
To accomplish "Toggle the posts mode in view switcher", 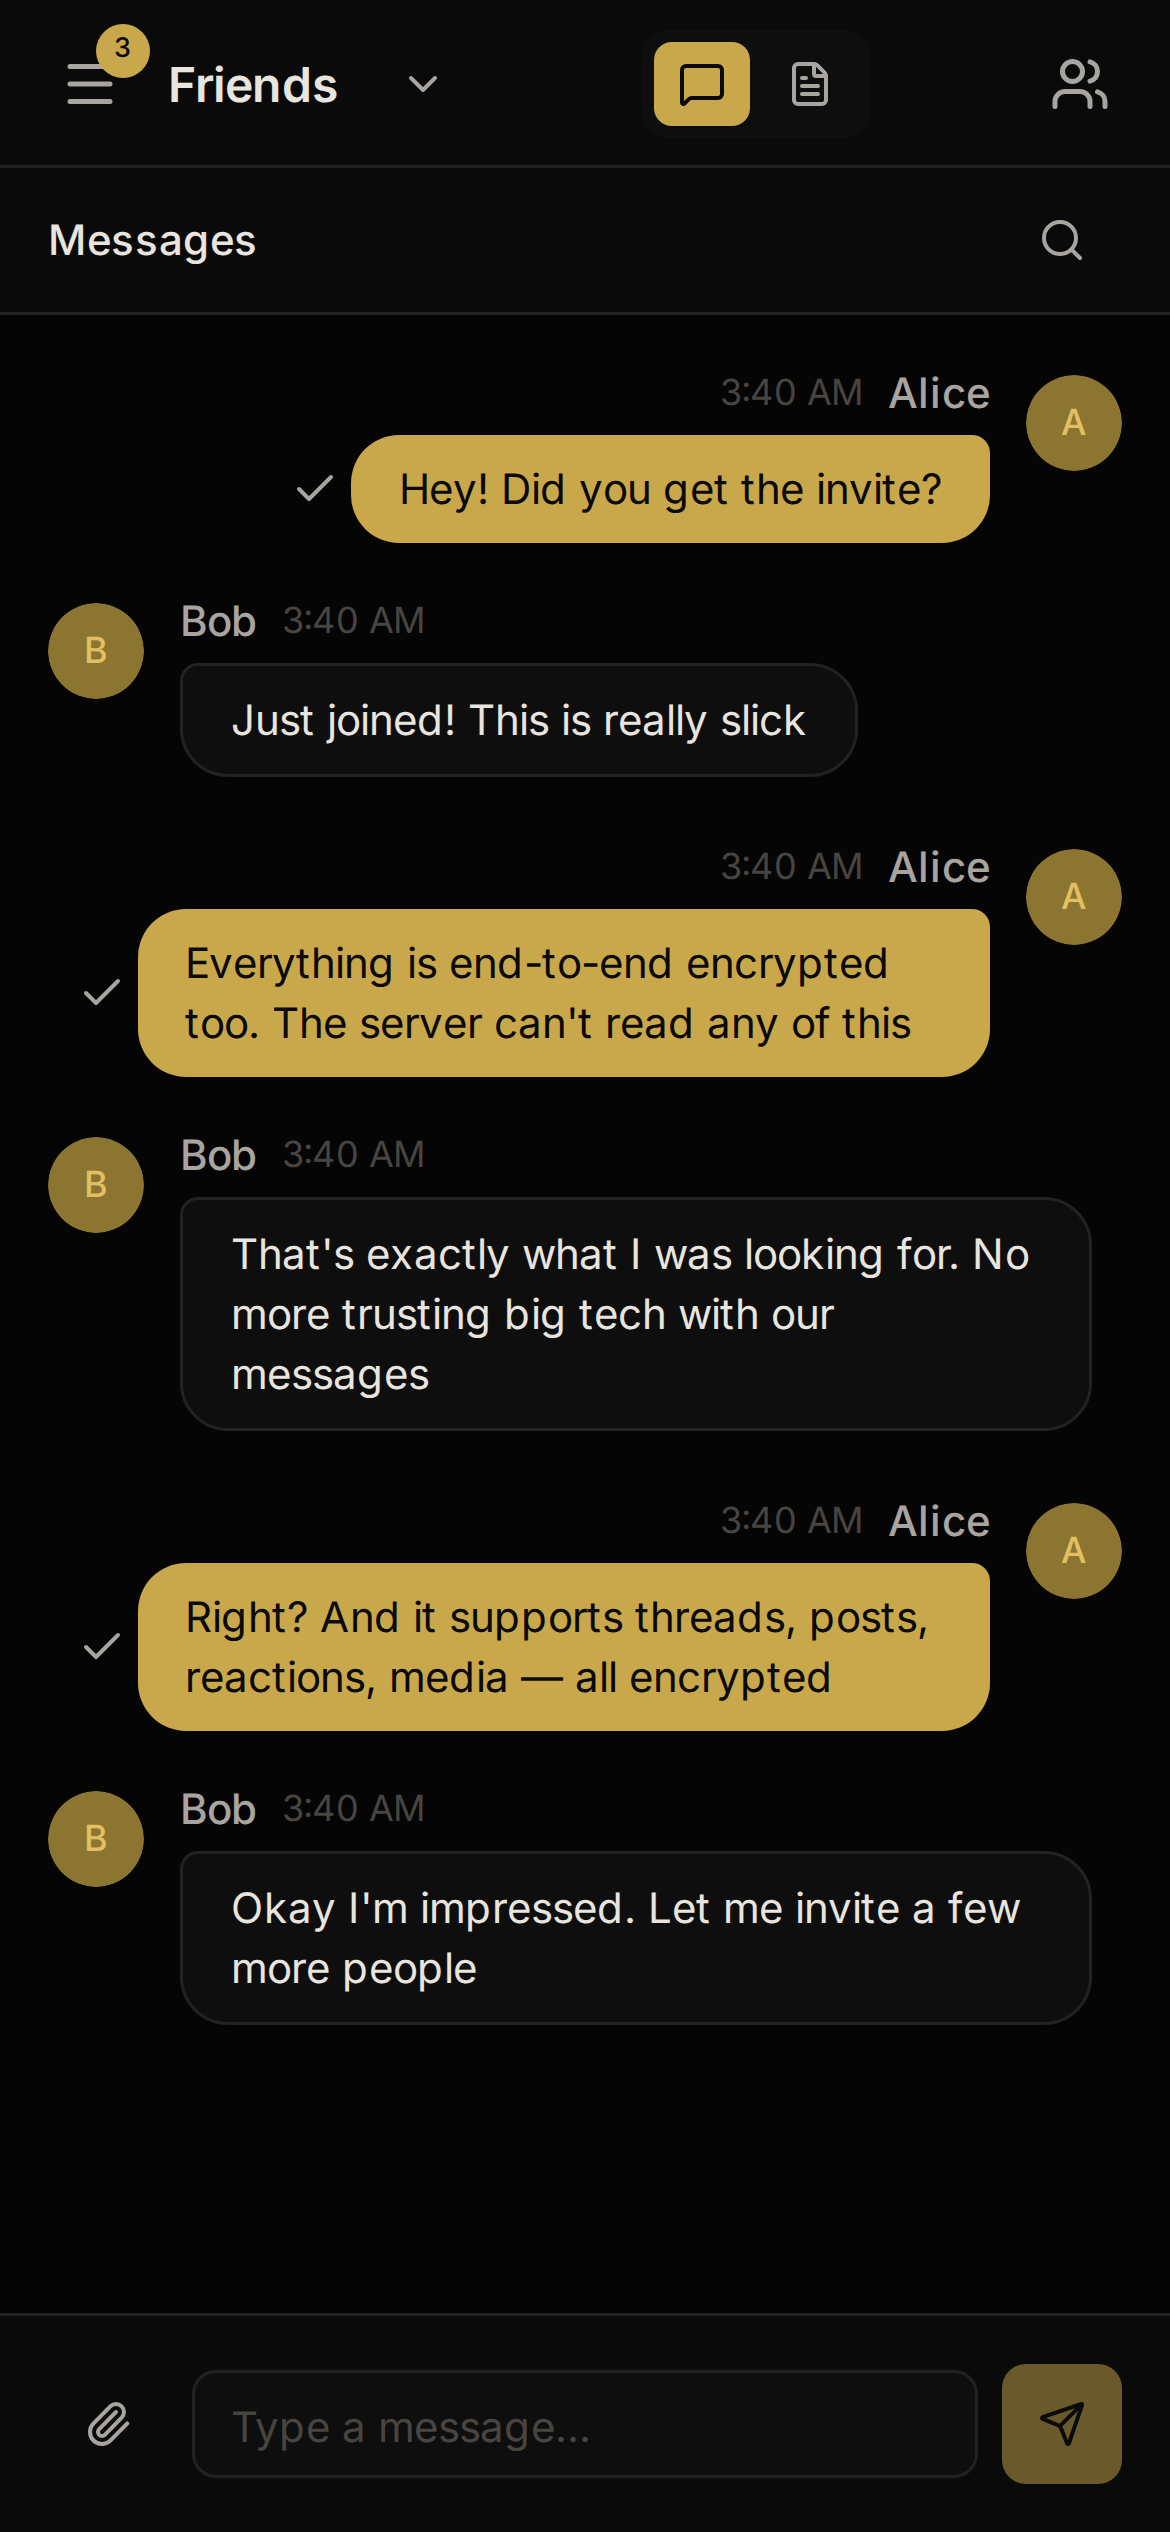I will [x=810, y=84].
